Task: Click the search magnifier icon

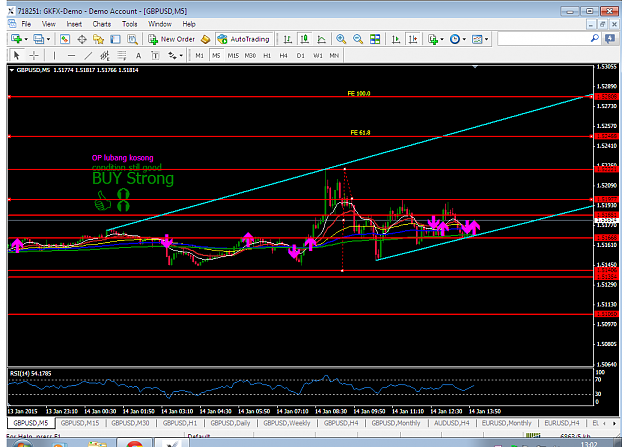Action: click(x=594, y=39)
